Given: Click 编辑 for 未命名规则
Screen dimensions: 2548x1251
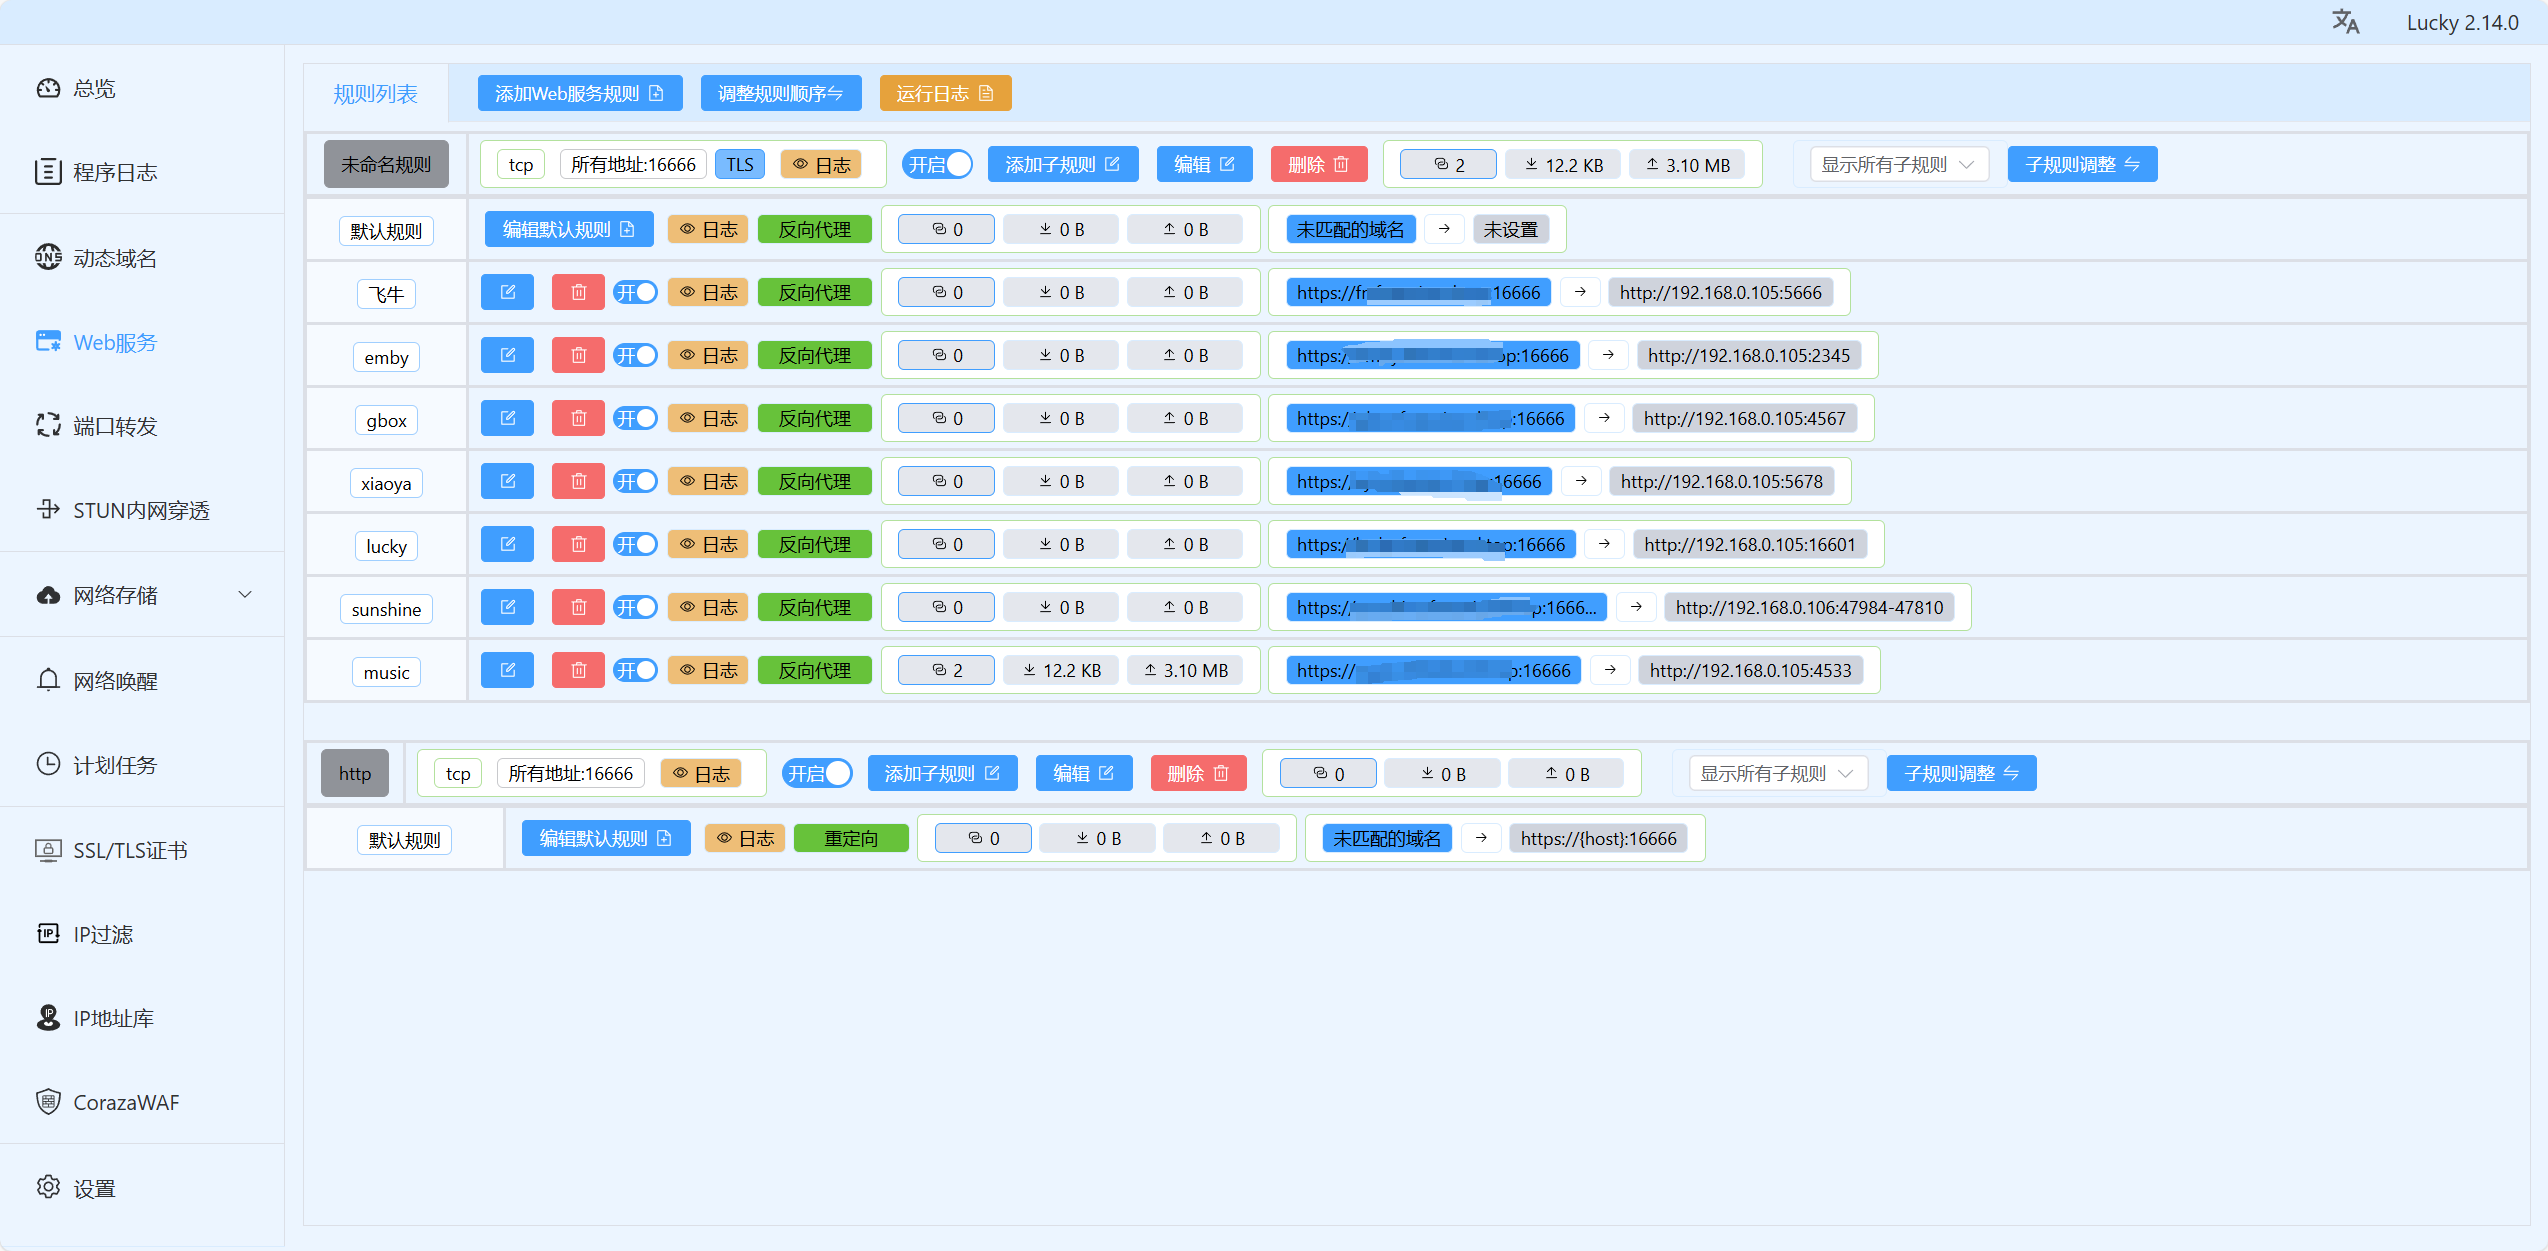Looking at the screenshot, I should coord(1204,164).
